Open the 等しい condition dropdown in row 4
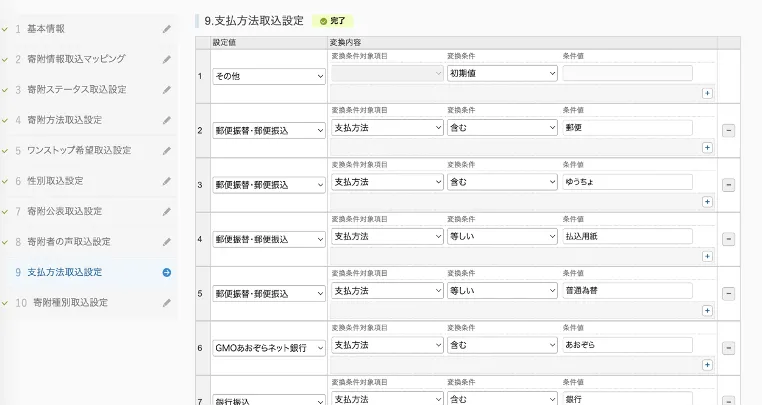Screen dimensions: 762x406 (502, 237)
